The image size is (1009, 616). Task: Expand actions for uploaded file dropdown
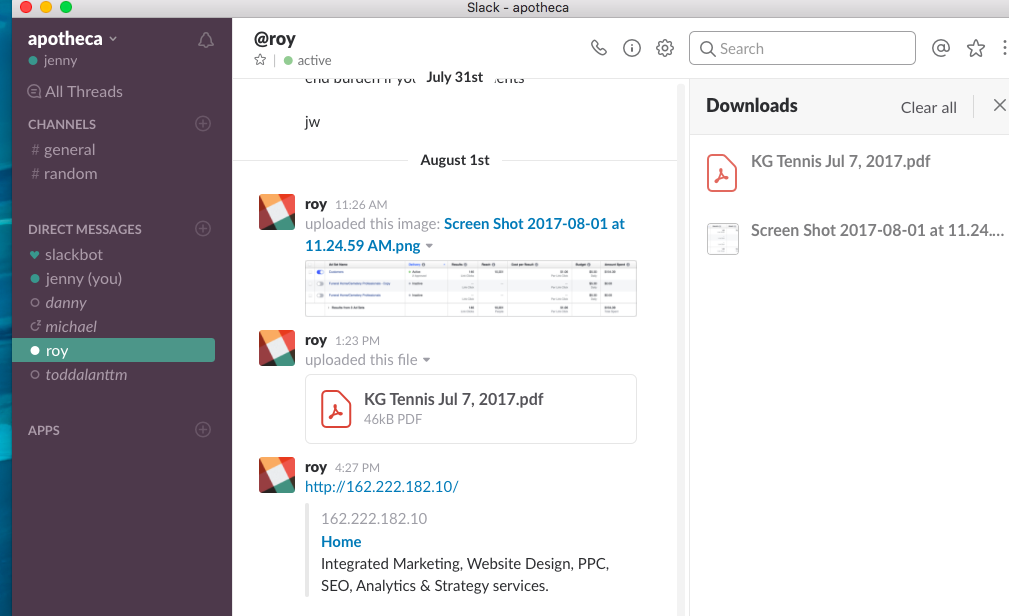tap(426, 360)
